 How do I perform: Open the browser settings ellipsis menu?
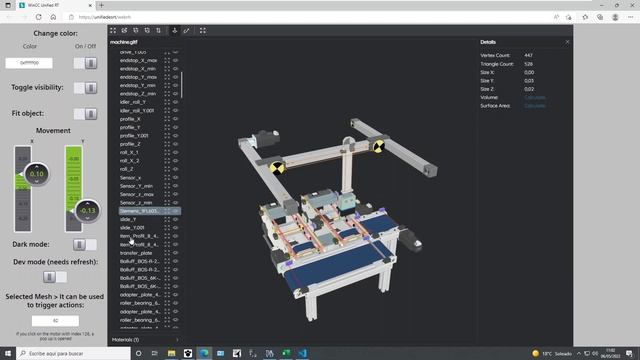(631, 17)
